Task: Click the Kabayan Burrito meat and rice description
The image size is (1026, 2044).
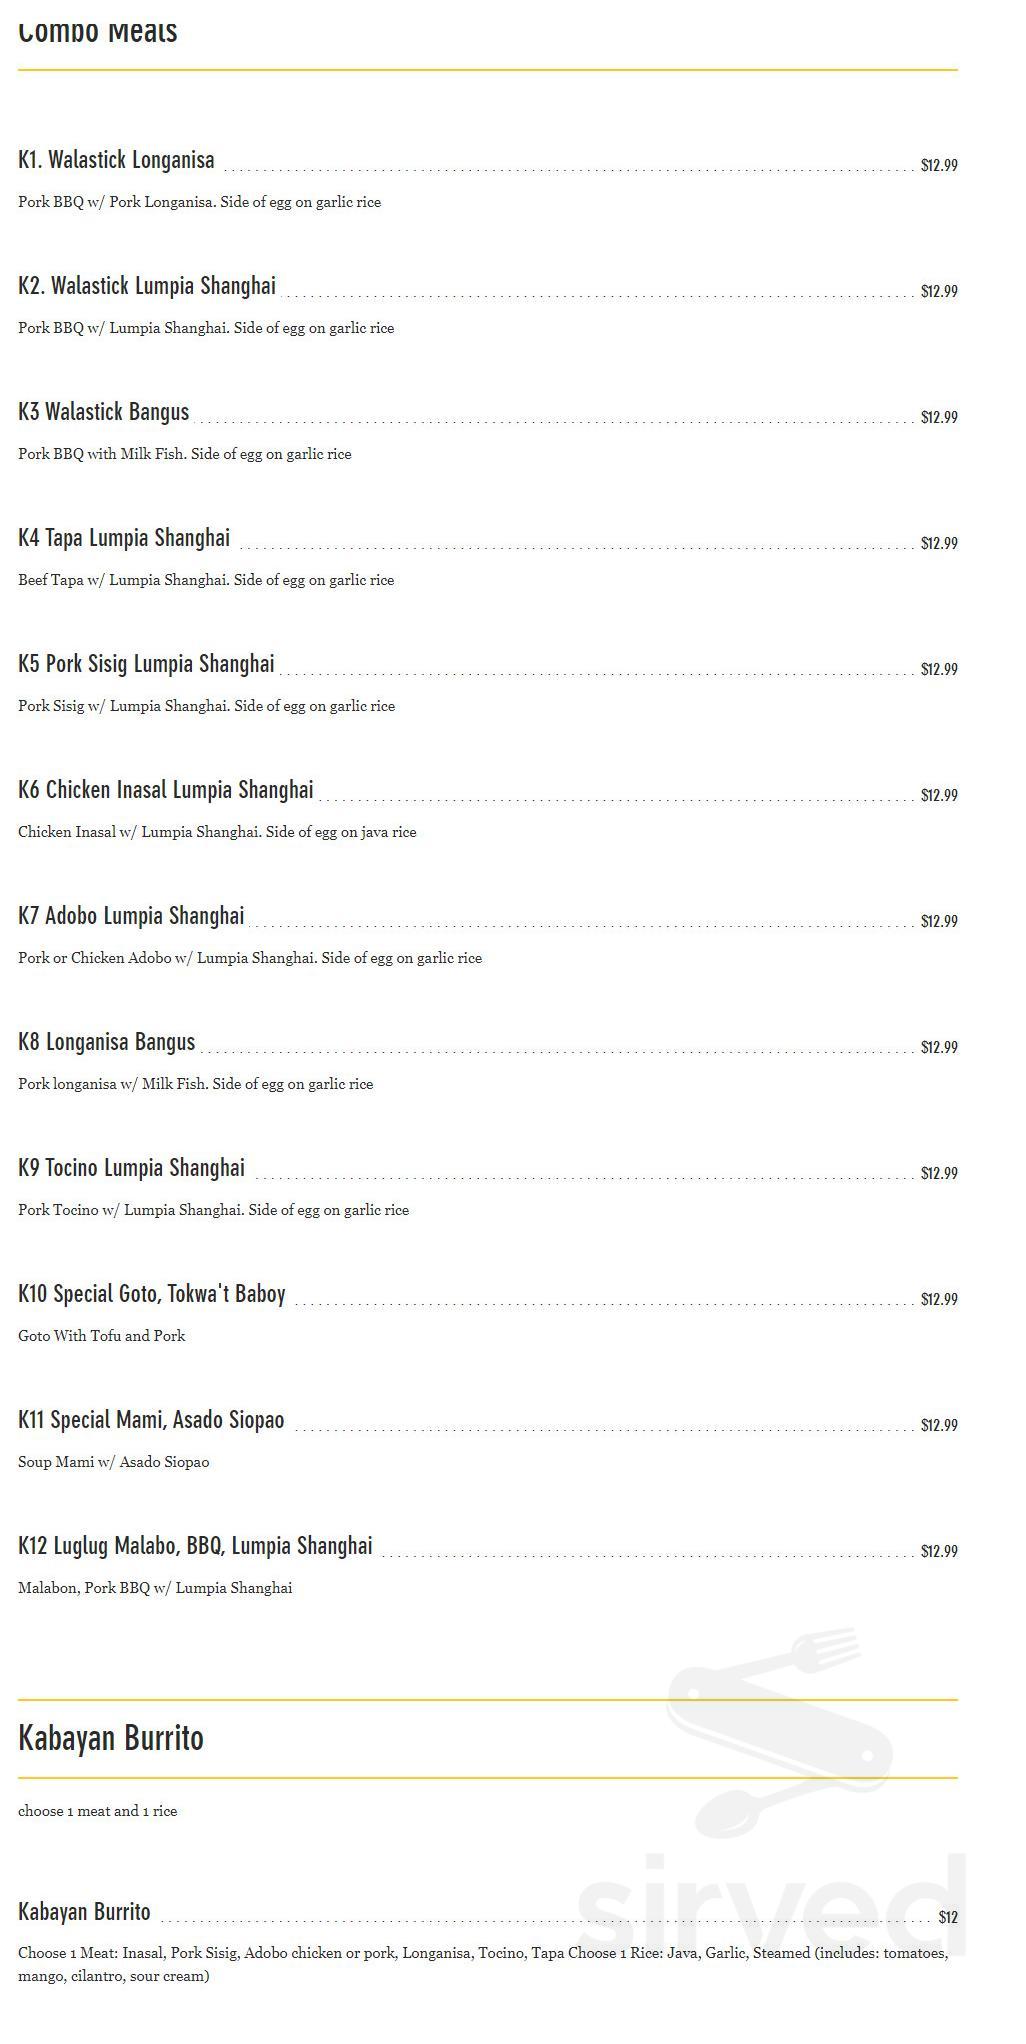Action: [x=482, y=1964]
